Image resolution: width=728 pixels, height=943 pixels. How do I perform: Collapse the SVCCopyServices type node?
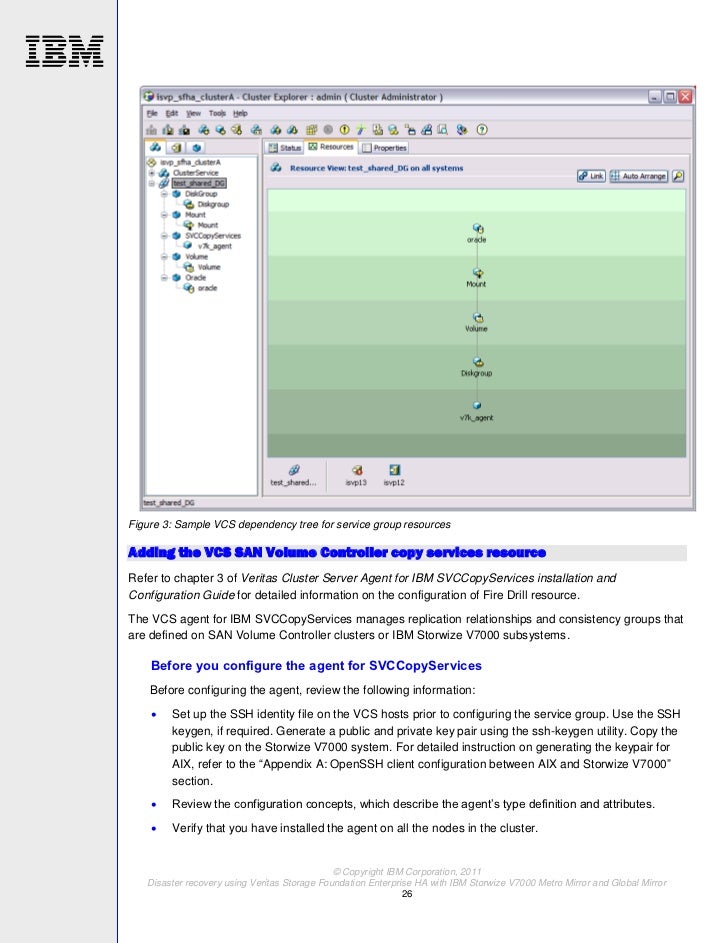tap(164, 236)
